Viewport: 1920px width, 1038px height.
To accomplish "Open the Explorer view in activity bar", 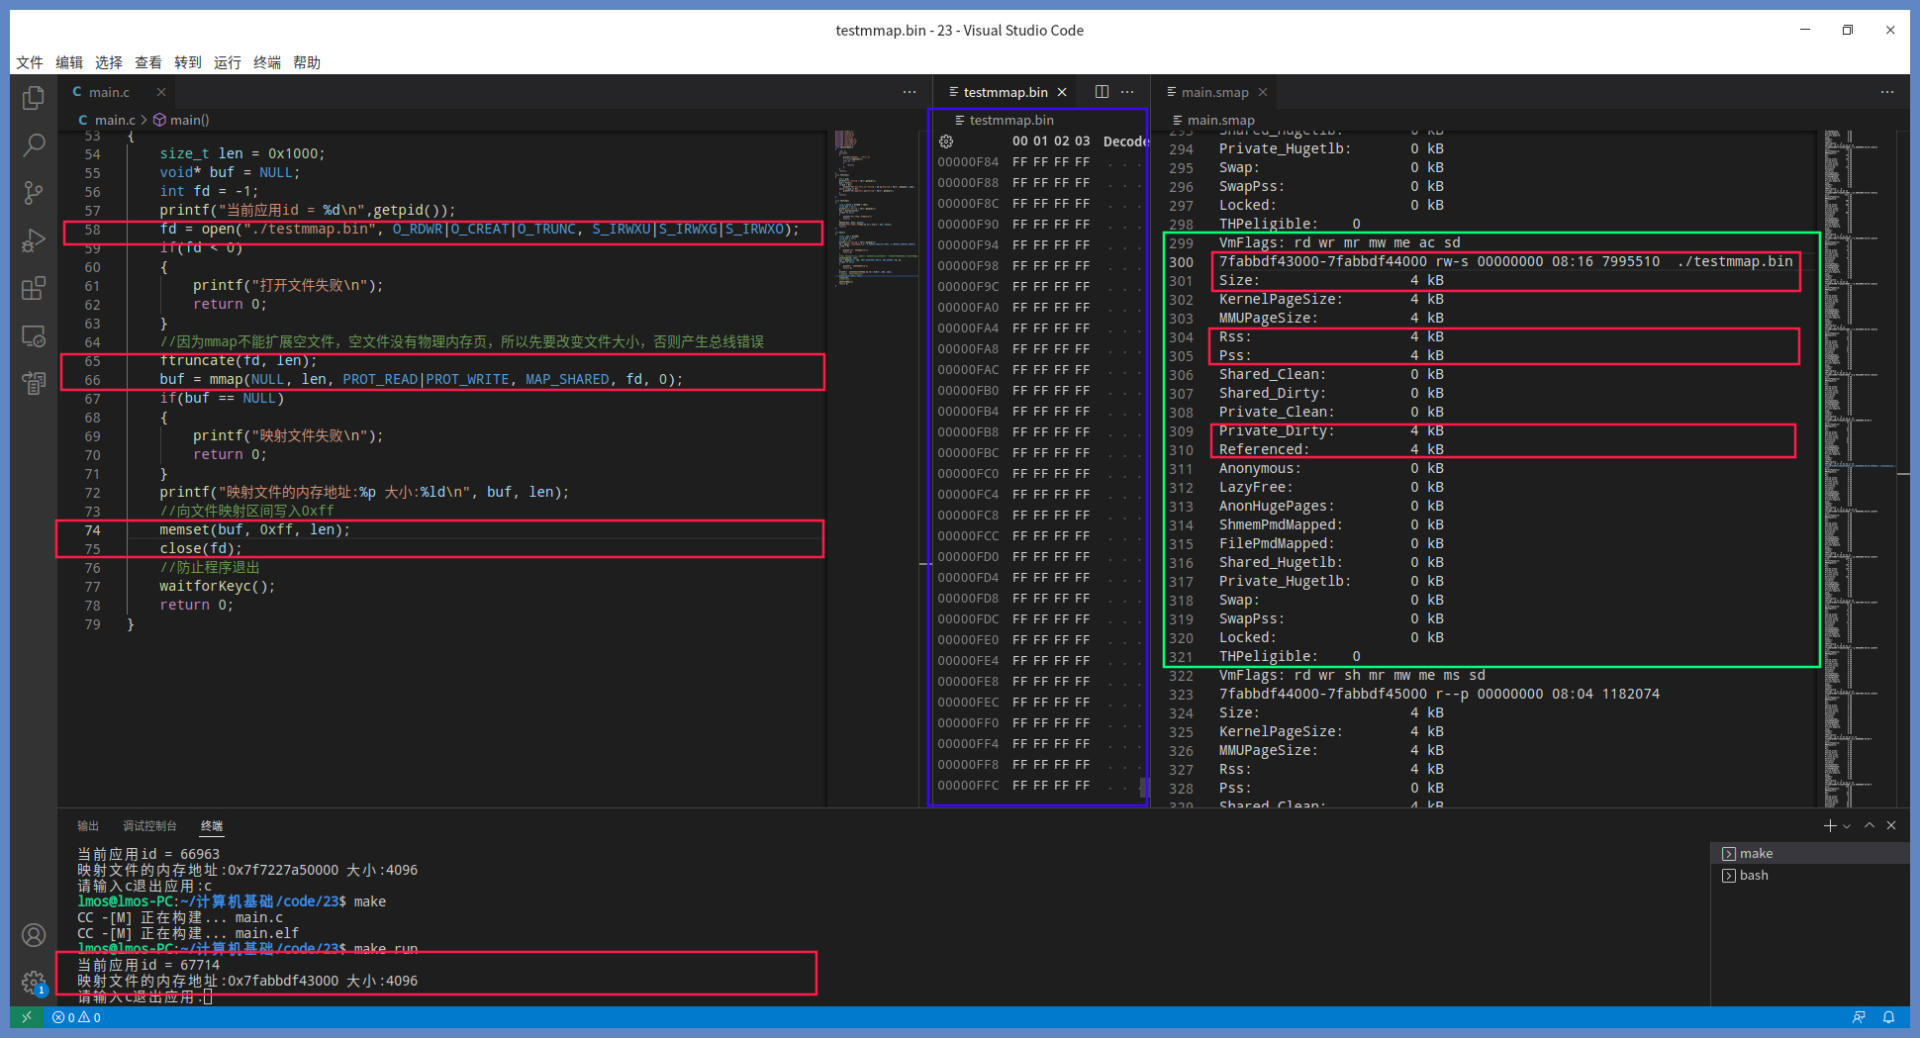I will point(33,98).
